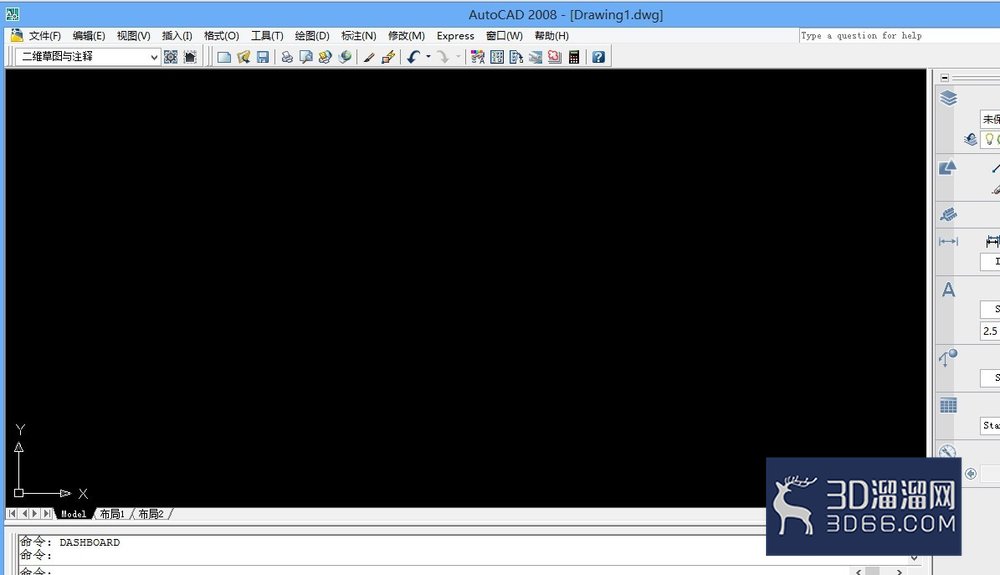Viewport: 1000px width, 575px height.
Task: Click the Tables panel grid icon
Action: (x=948, y=405)
